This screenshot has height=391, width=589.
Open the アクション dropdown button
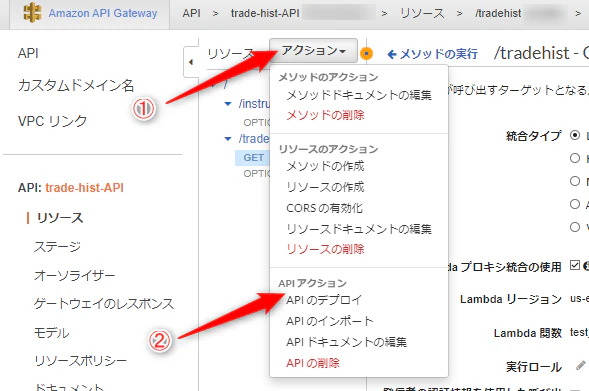pyautogui.click(x=313, y=50)
